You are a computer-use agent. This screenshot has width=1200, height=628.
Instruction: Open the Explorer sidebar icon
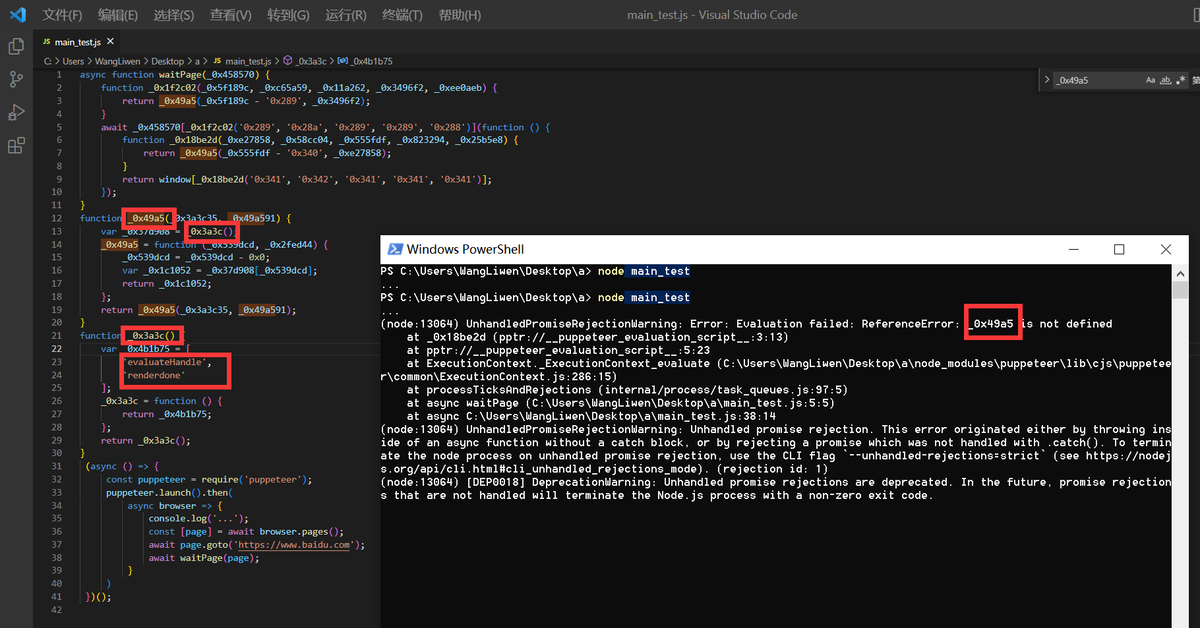coord(15,45)
